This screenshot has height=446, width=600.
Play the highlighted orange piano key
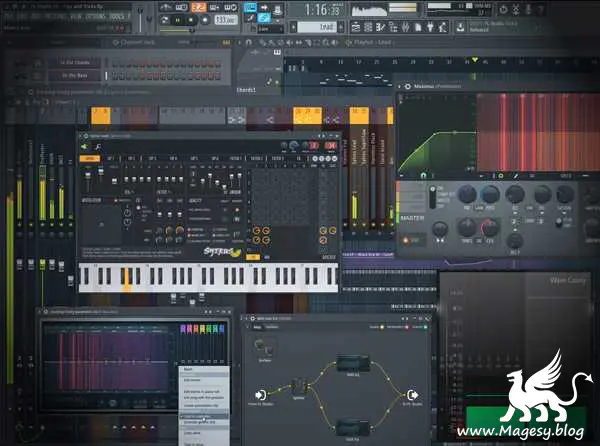[x=127, y=281]
